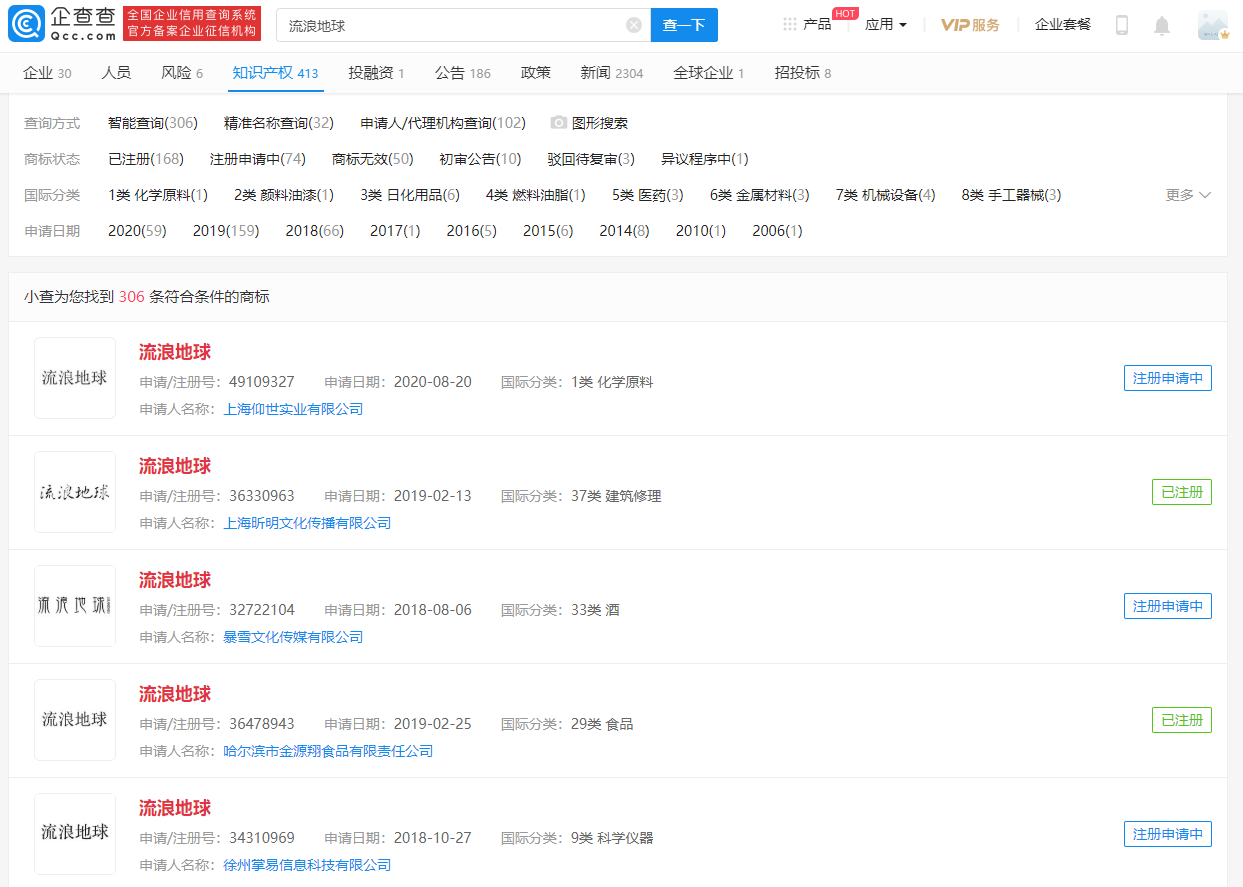Open the user avatar menu
The image size is (1243, 887).
pos(1213,25)
